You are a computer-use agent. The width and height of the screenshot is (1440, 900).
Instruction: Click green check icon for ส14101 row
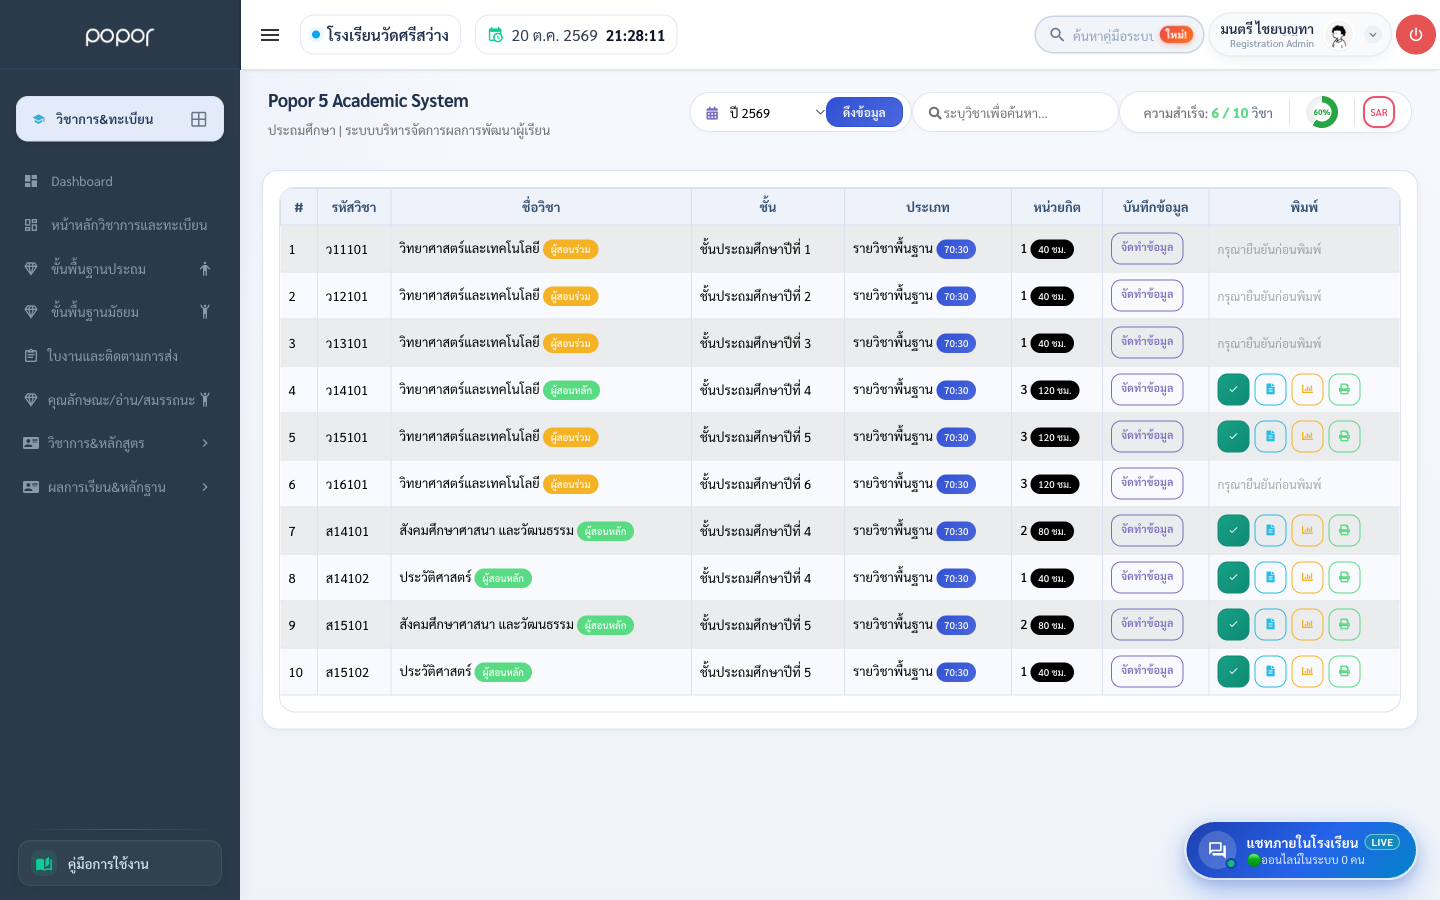coord(1233,531)
